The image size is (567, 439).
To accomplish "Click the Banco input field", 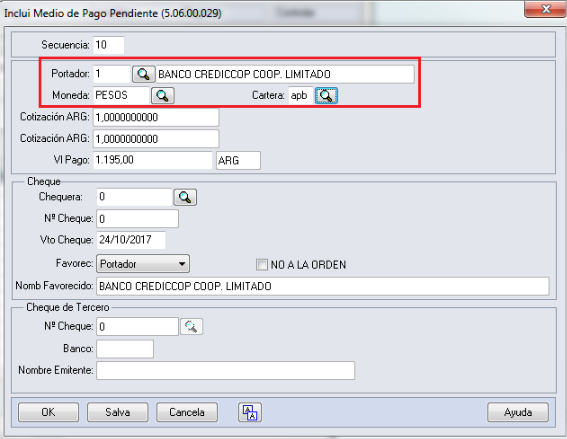I will click(x=125, y=349).
